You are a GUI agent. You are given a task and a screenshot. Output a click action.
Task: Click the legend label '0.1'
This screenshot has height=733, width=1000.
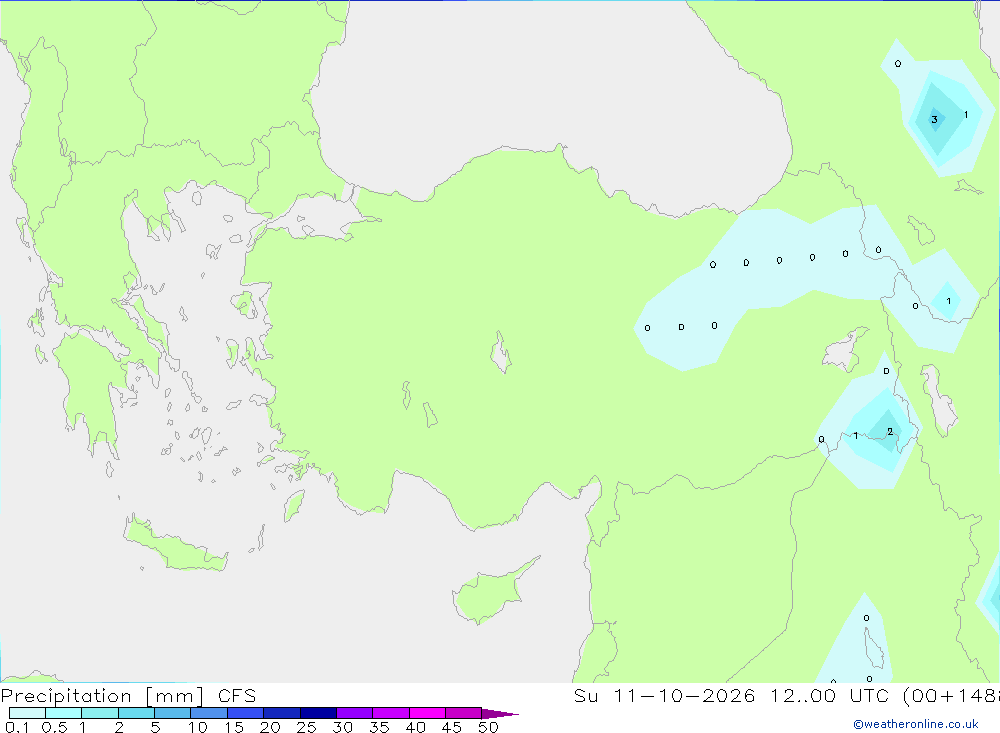coord(17,727)
